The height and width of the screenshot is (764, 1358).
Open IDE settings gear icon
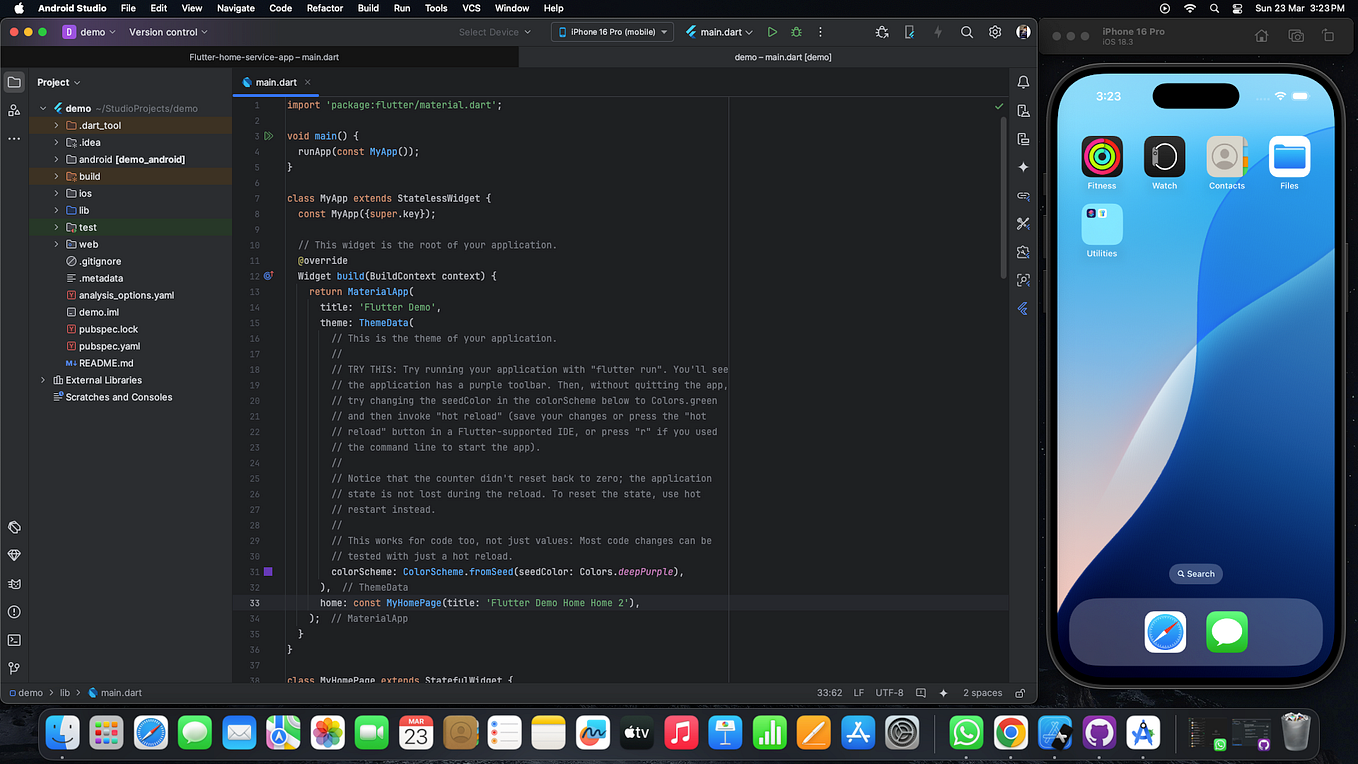(x=995, y=32)
